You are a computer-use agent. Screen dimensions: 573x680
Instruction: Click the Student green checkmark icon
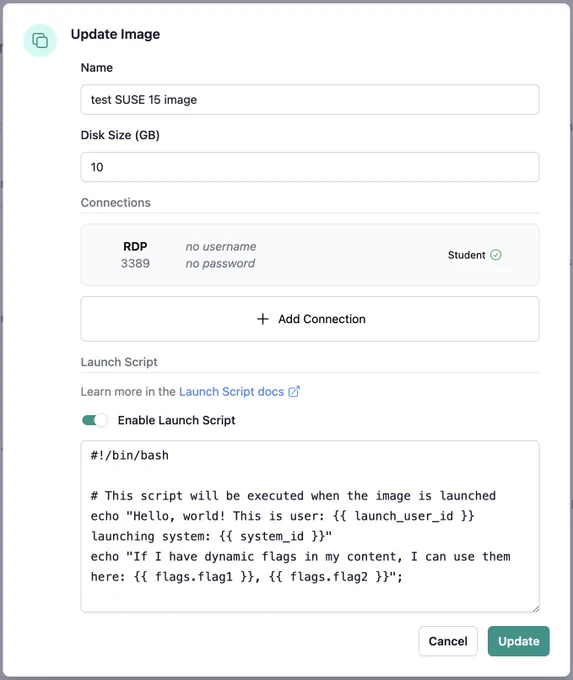[496, 255]
